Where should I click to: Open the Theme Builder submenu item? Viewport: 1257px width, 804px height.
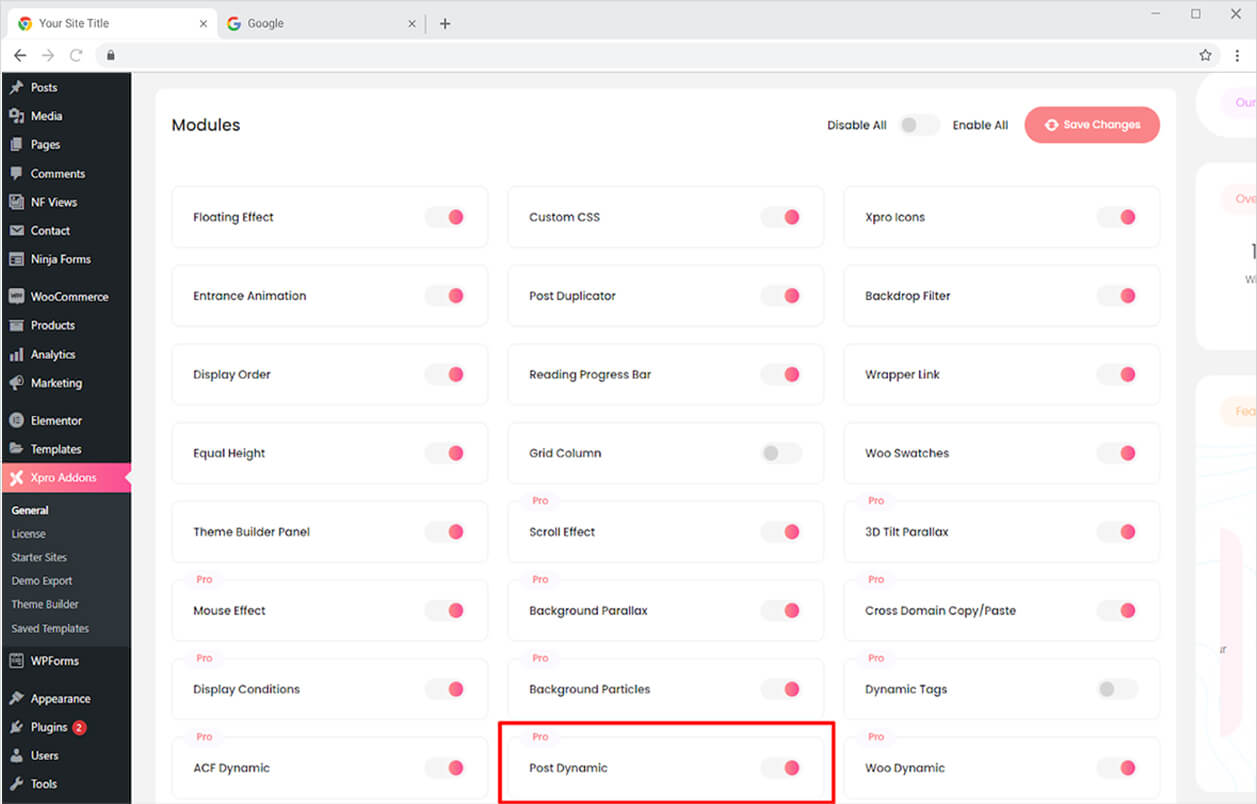pos(45,604)
